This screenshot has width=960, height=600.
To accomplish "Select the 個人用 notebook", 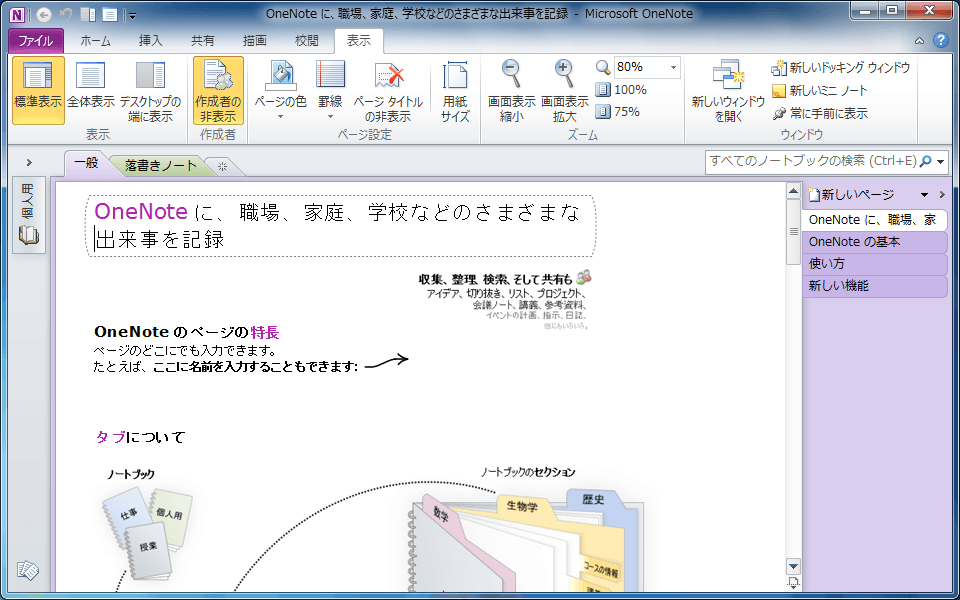I will [29, 215].
